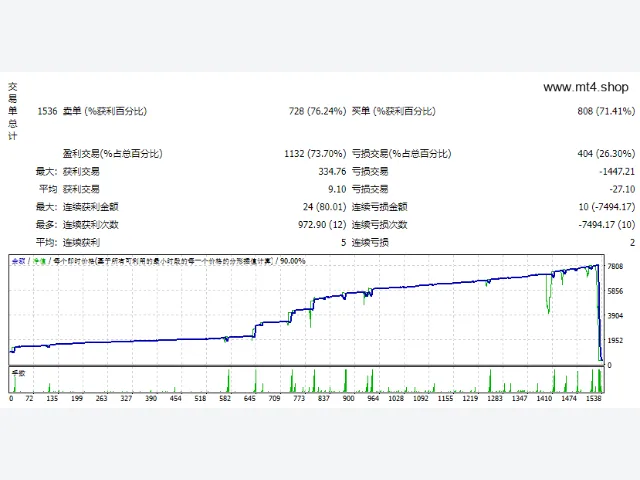The image size is (640, 480).
Task: Click the 净值 legend entry in chart header
Action: point(40,261)
